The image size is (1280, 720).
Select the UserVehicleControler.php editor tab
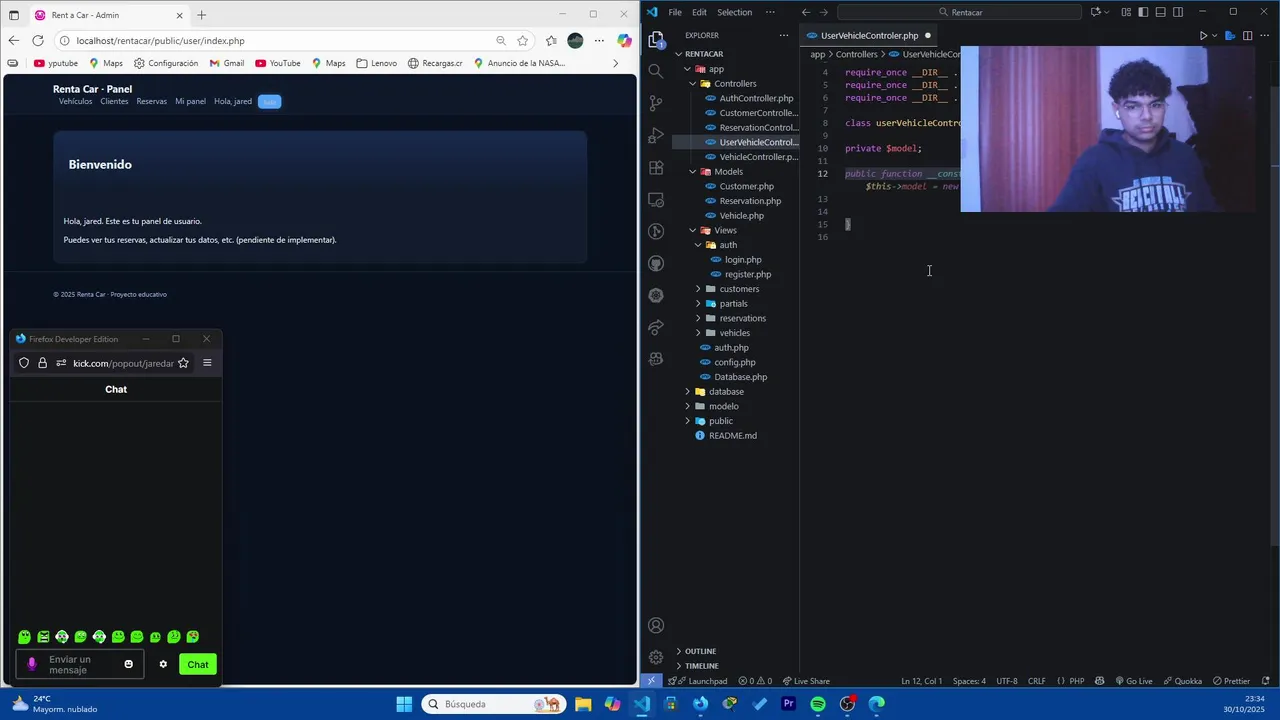(868, 35)
